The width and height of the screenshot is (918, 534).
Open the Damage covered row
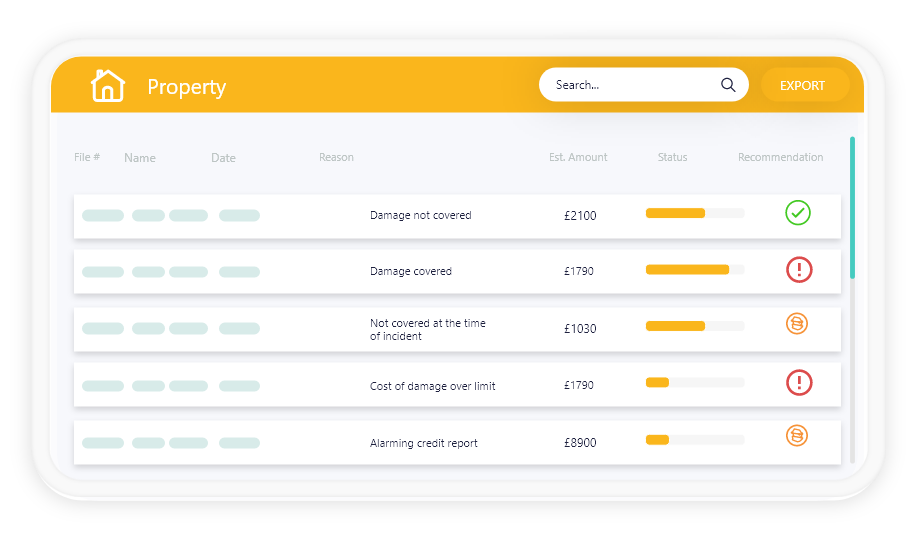tap(457, 271)
